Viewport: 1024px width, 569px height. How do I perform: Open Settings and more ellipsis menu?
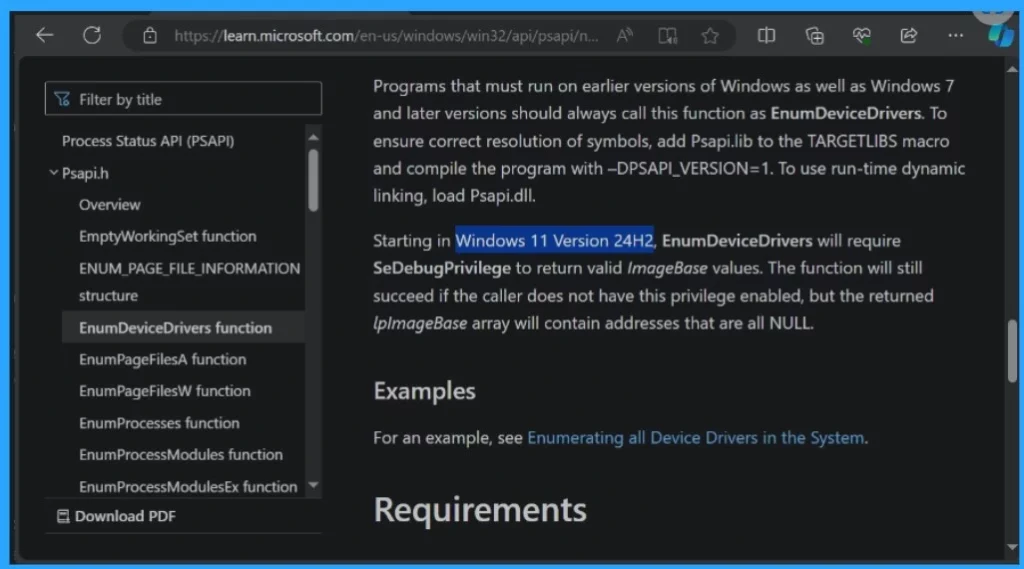coord(955,35)
